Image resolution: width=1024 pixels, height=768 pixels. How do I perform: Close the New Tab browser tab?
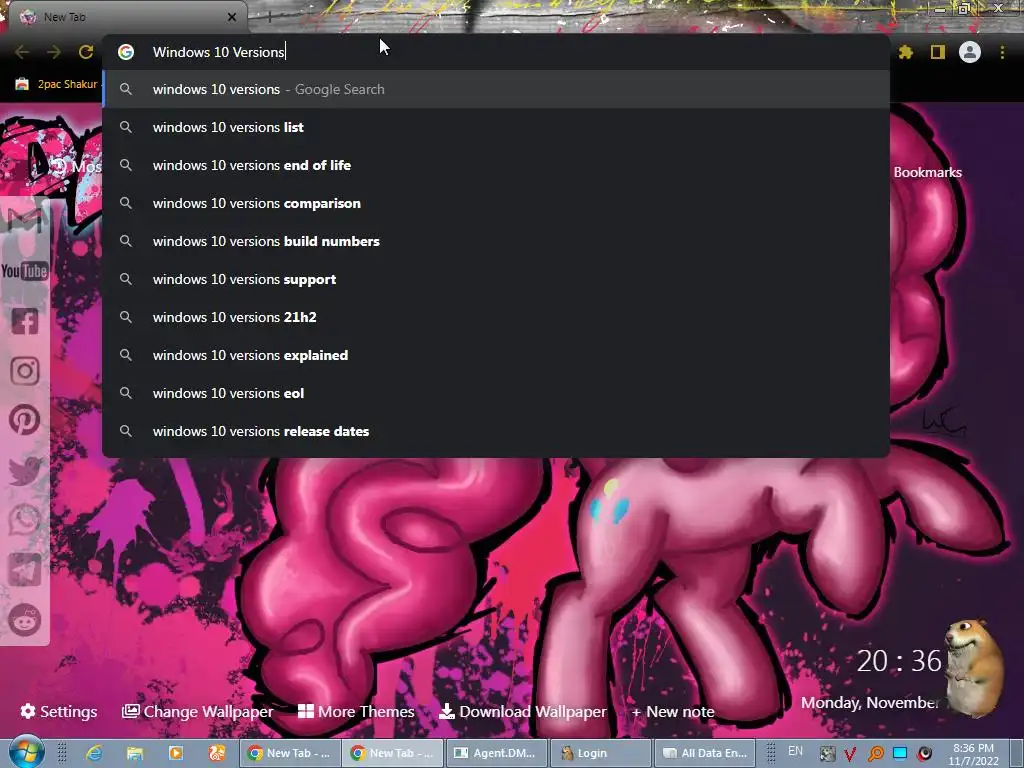point(232,17)
